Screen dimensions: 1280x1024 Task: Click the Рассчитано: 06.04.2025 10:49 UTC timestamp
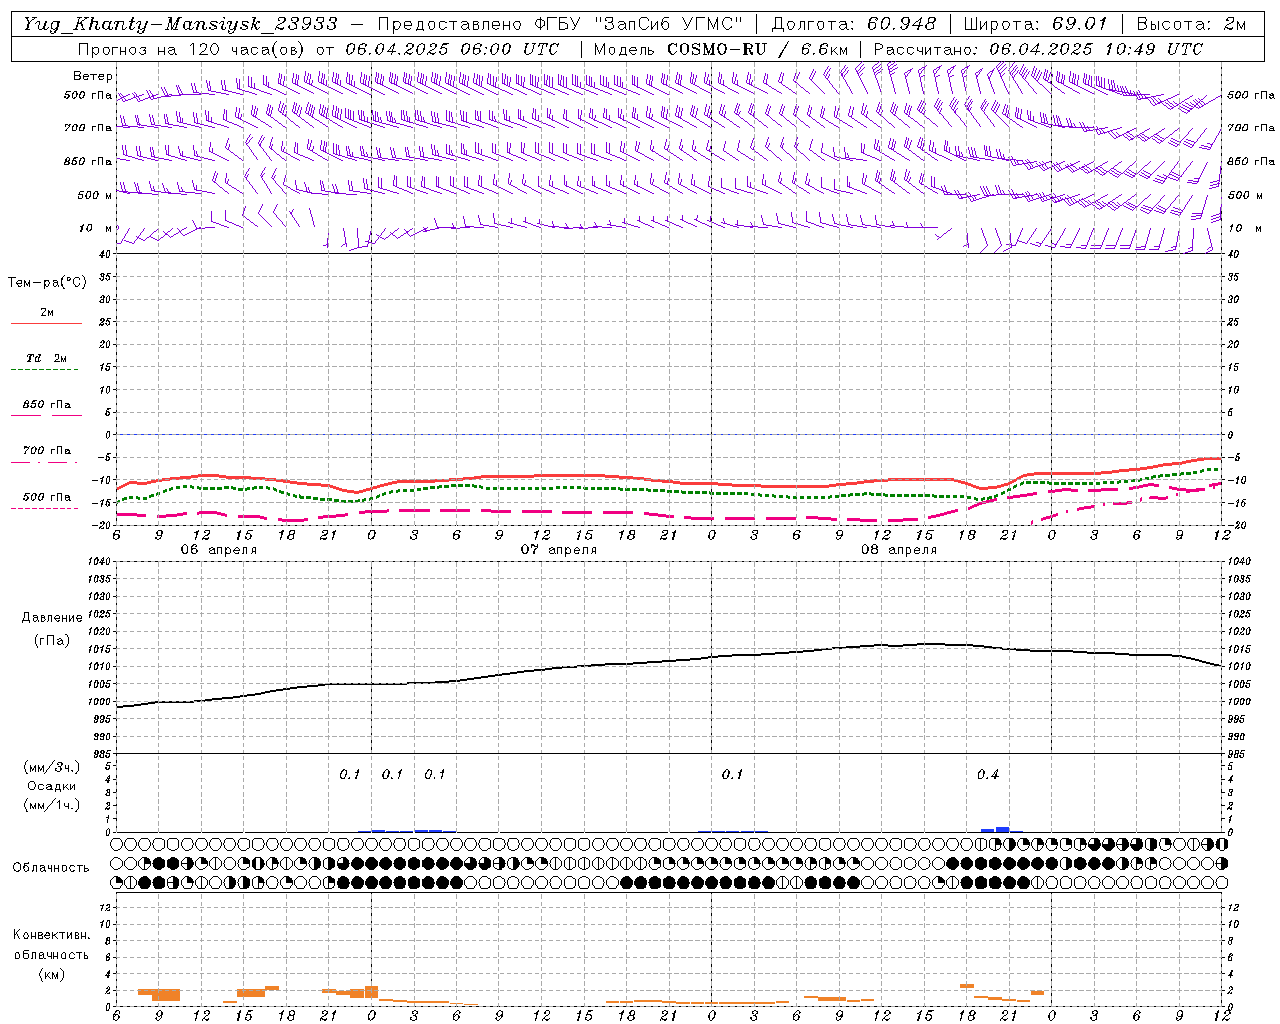coord(1038,49)
